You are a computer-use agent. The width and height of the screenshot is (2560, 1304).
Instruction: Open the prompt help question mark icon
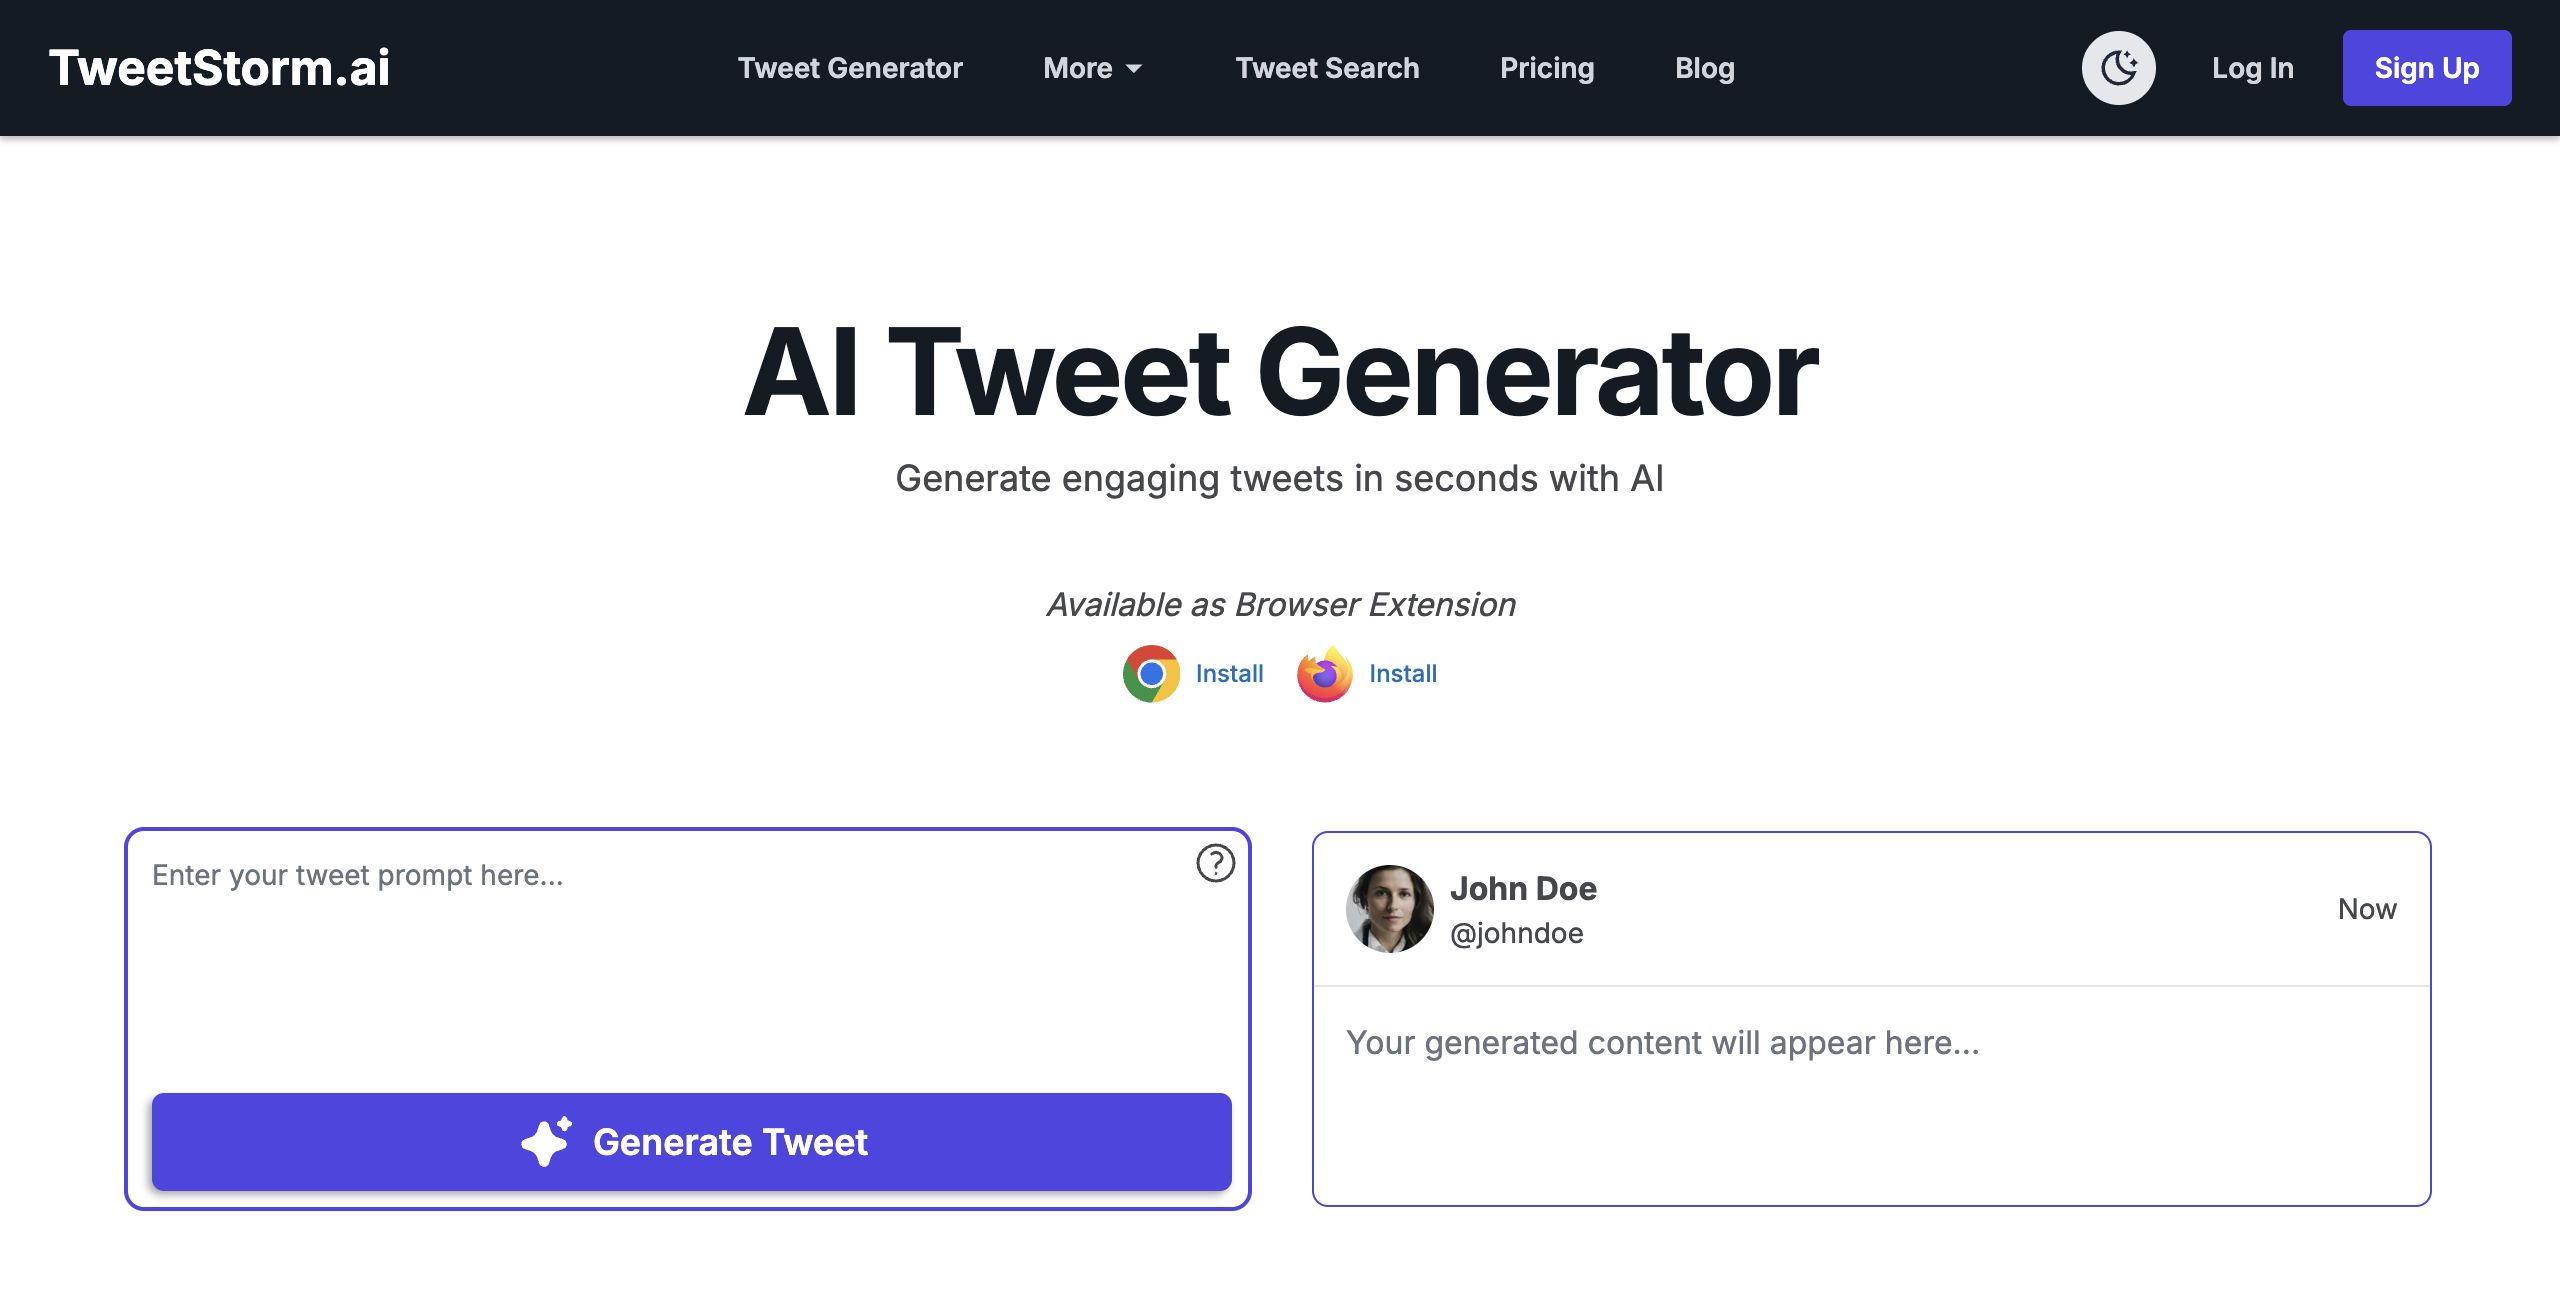pyautogui.click(x=1215, y=863)
